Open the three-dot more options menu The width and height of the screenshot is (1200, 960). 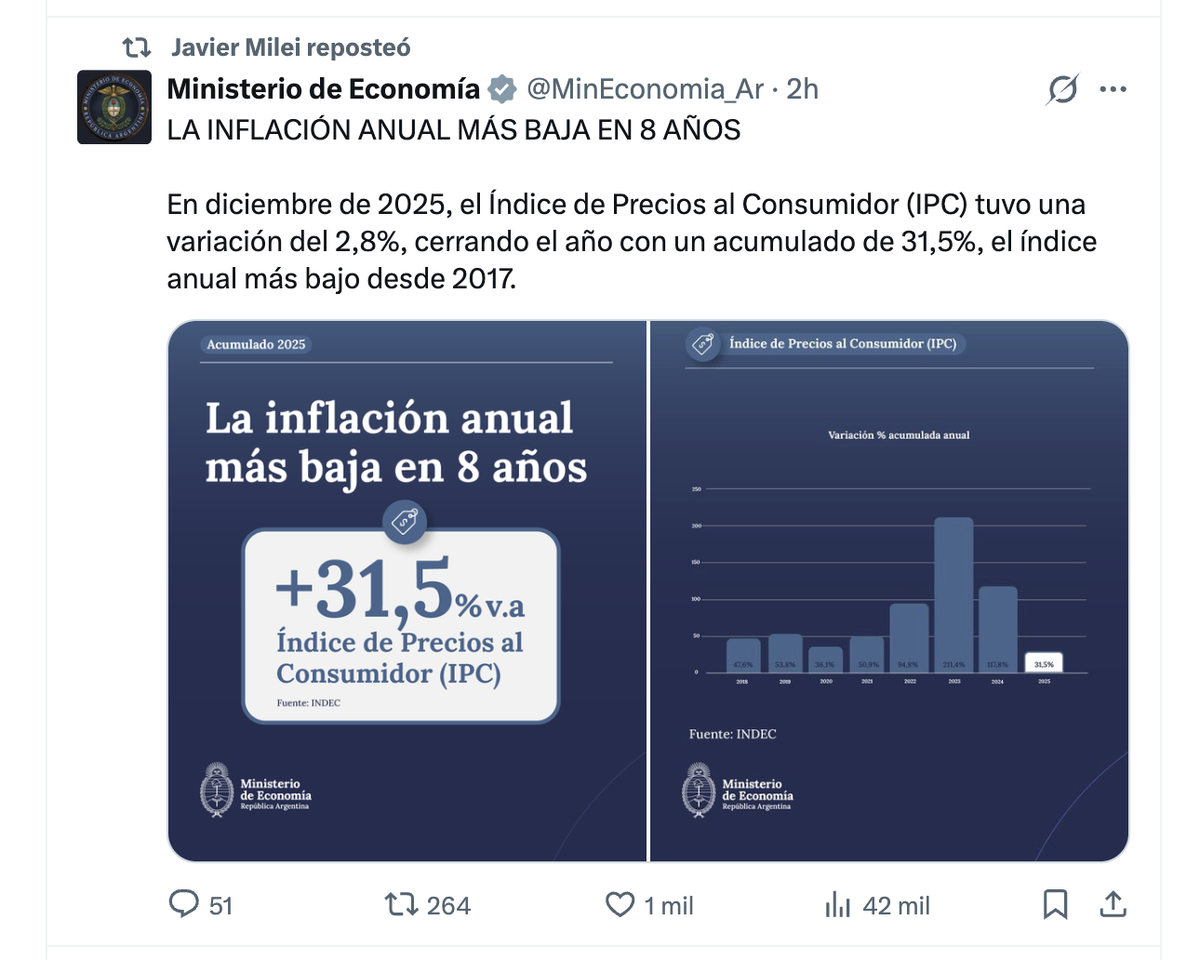[1113, 89]
